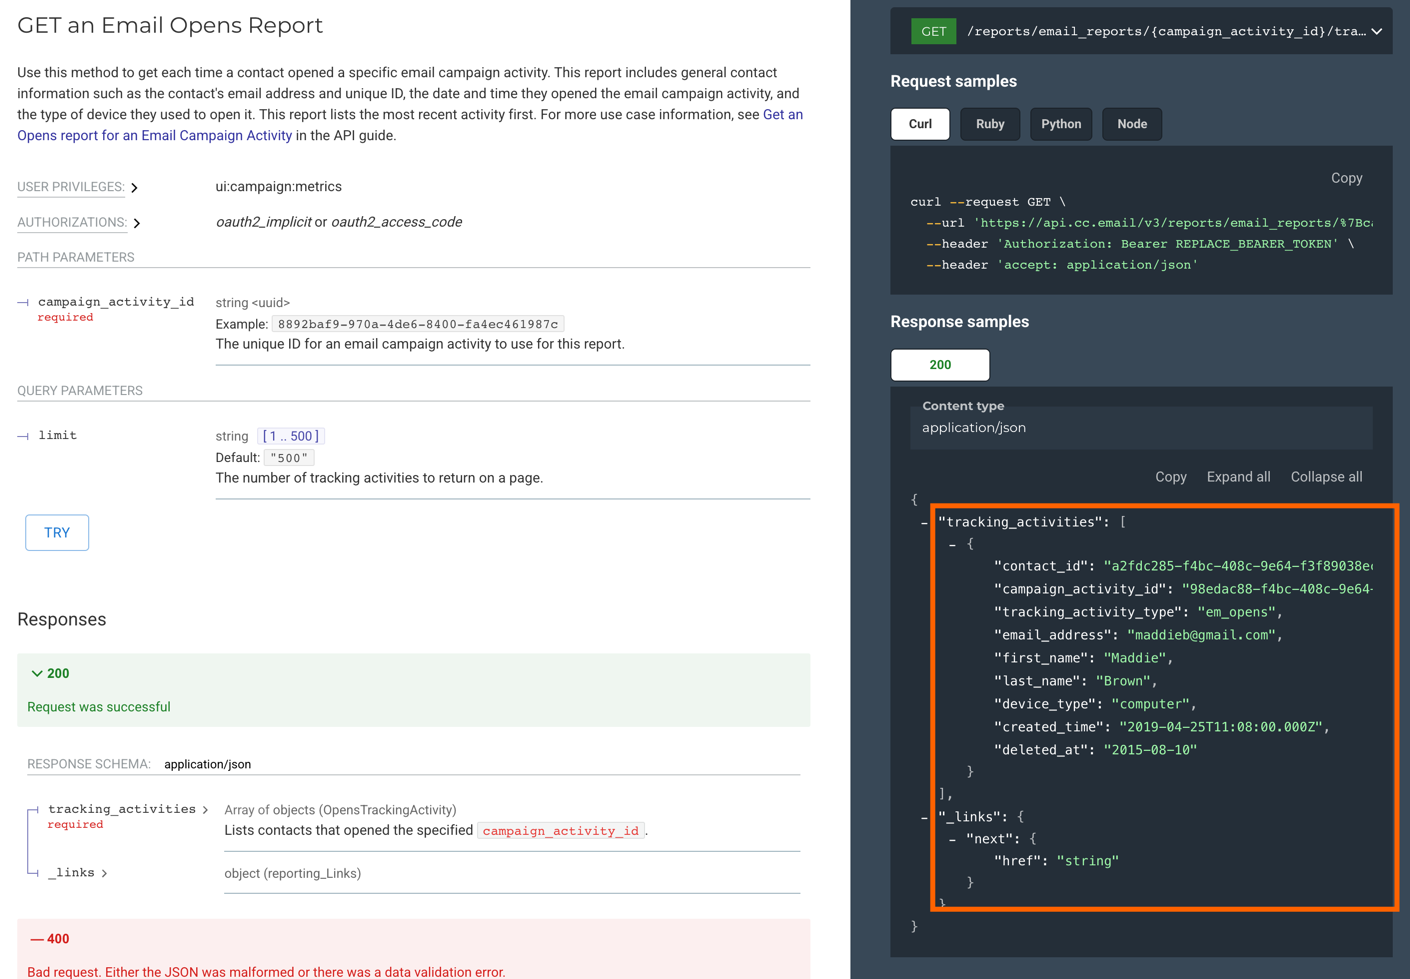Collapse the "_links" JSON object
The image size is (1410, 979).
(924, 818)
